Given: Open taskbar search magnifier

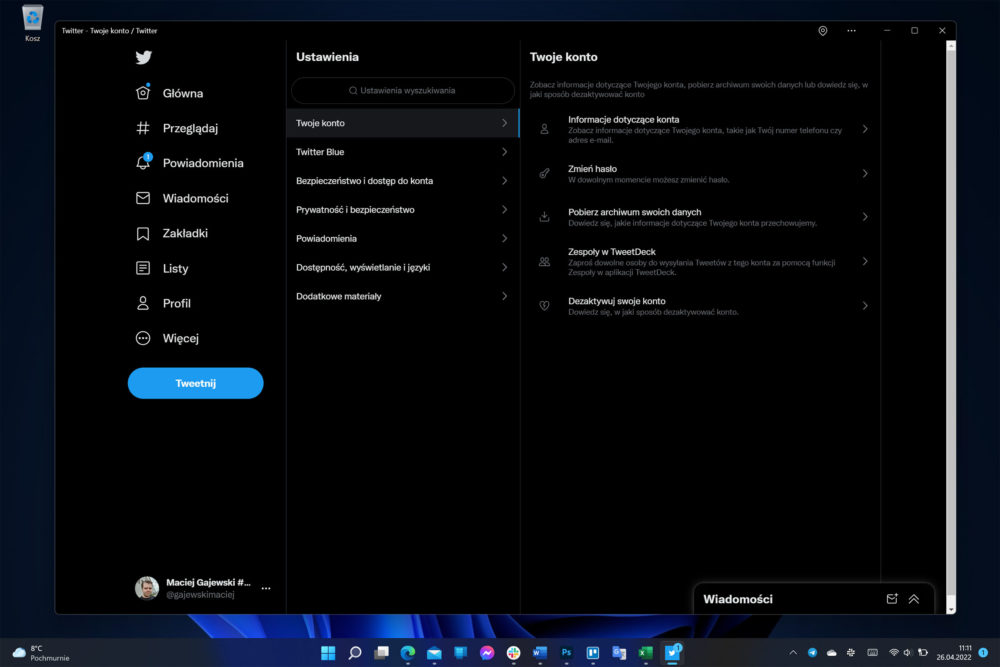Looking at the screenshot, I should pos(355,652).
